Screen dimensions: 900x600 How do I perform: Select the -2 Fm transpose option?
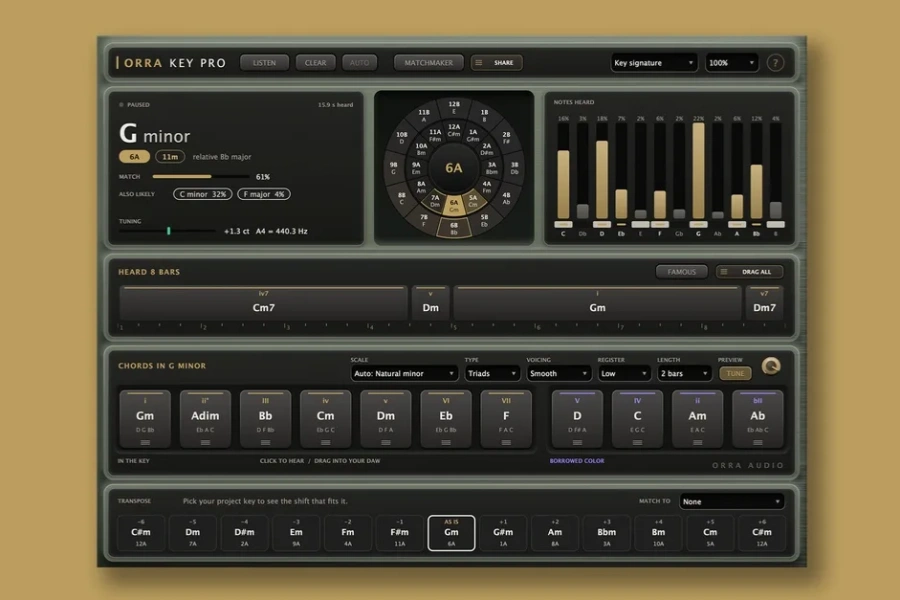(x=348, y=533)
